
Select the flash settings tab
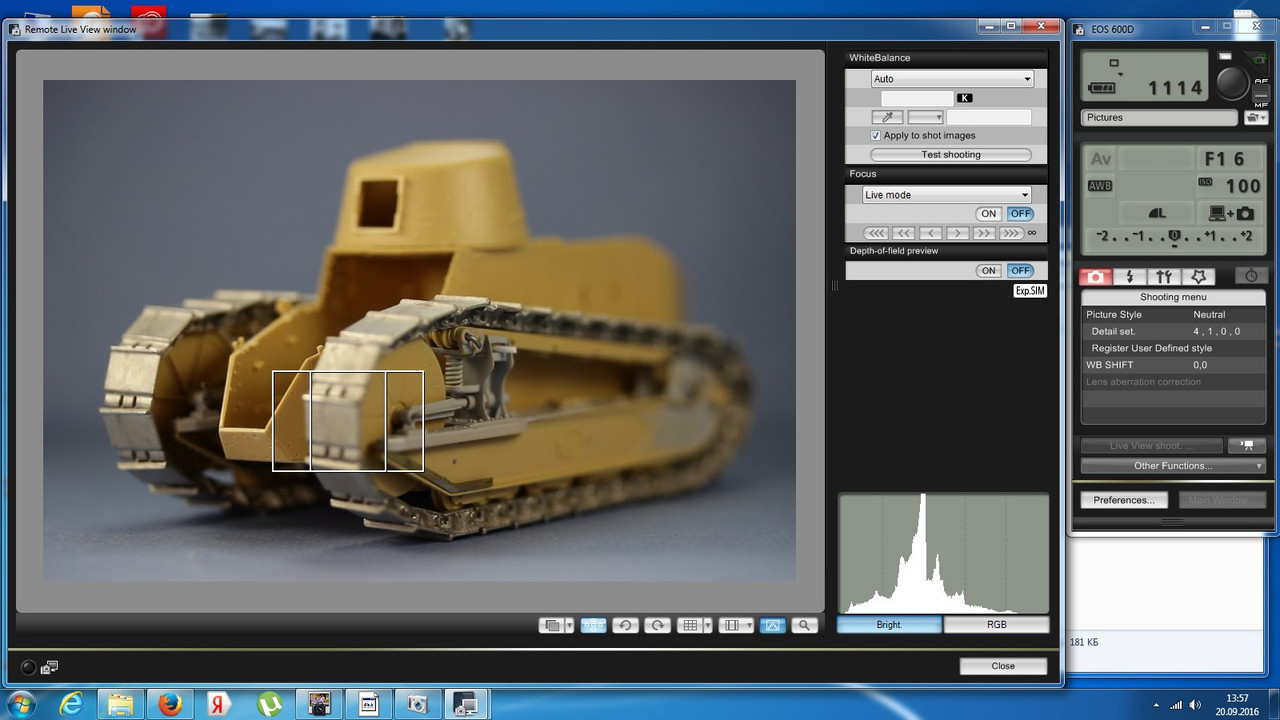(1130, 277)
